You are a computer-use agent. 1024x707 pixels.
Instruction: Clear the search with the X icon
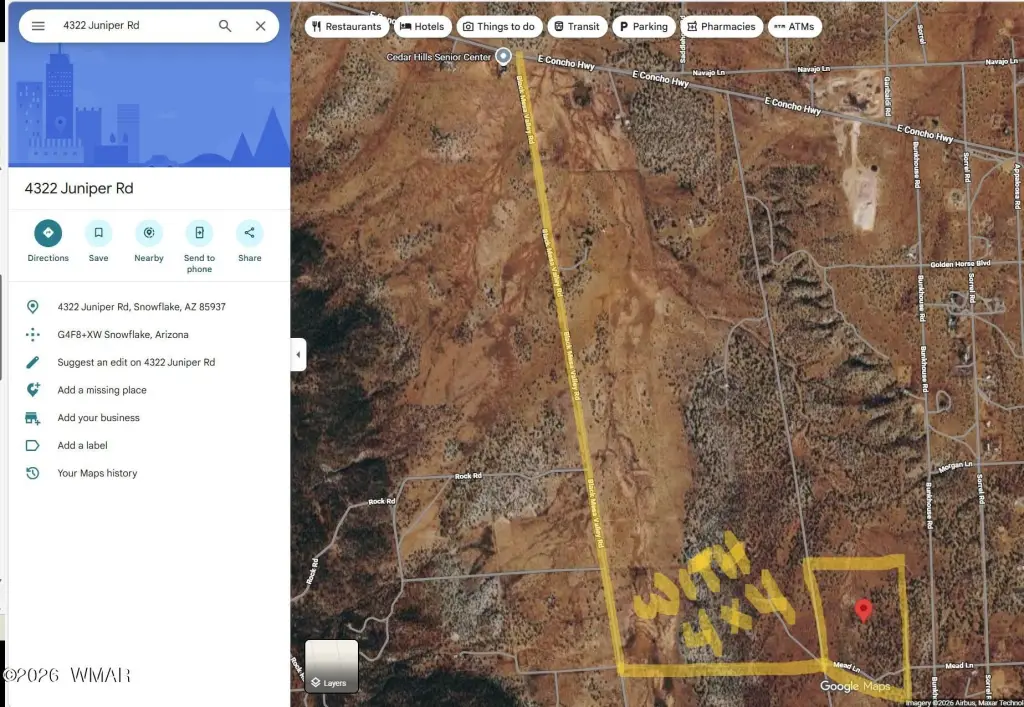pyautogui.click(x=261, y=26)
